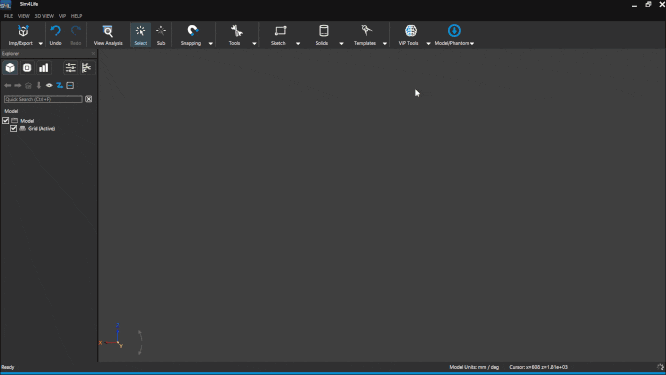Close the Explorer panel
Screen dimensions: 666x375
pos(93,54)
